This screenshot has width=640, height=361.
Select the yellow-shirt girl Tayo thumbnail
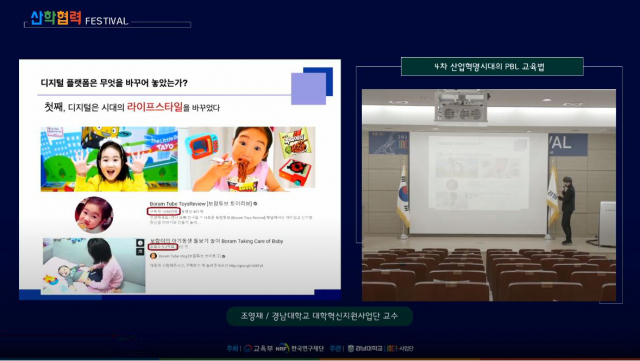tap(109, 159)
